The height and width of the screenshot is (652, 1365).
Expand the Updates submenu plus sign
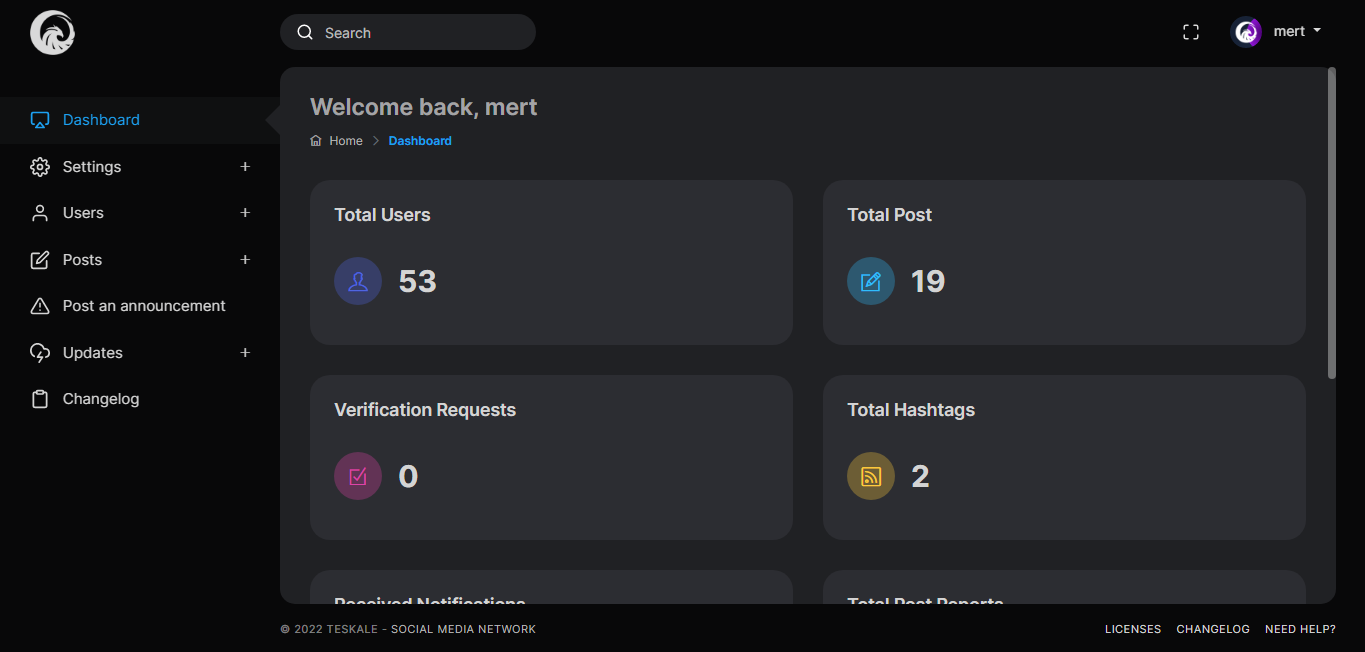coord(245,352)
